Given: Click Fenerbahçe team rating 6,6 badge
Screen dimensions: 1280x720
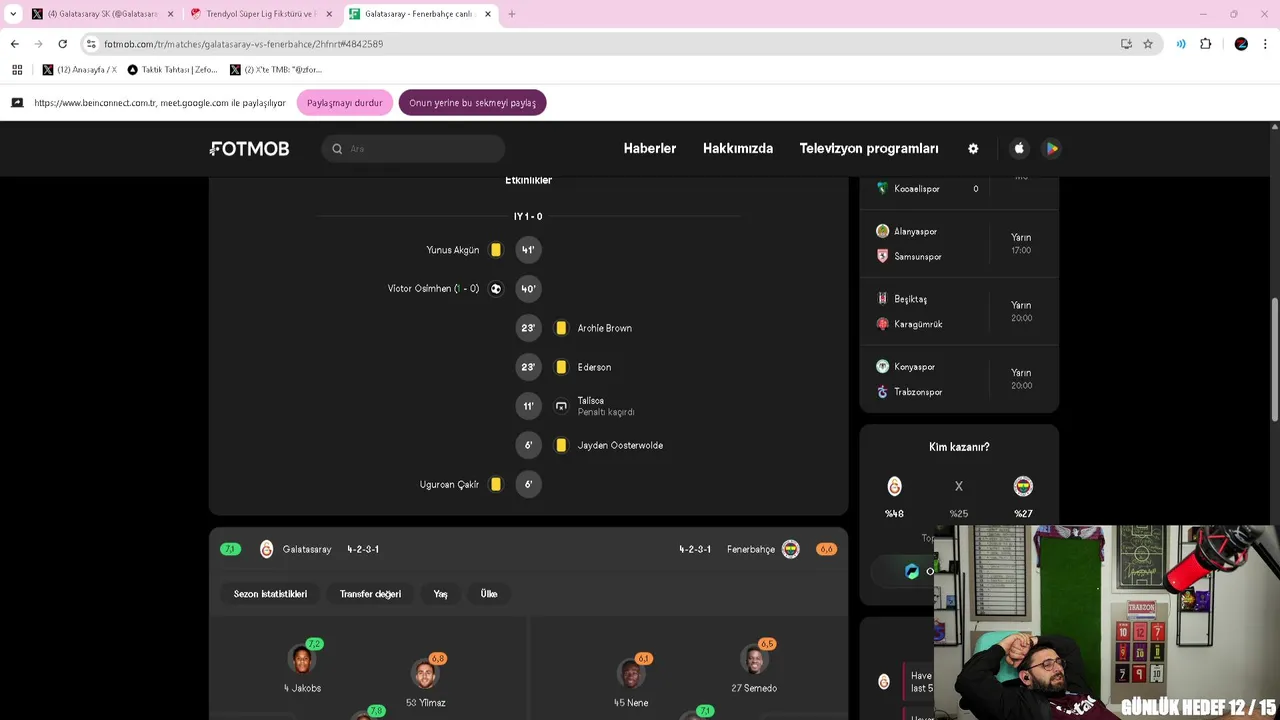Looking at the screenshot, I should coord(826,549).
